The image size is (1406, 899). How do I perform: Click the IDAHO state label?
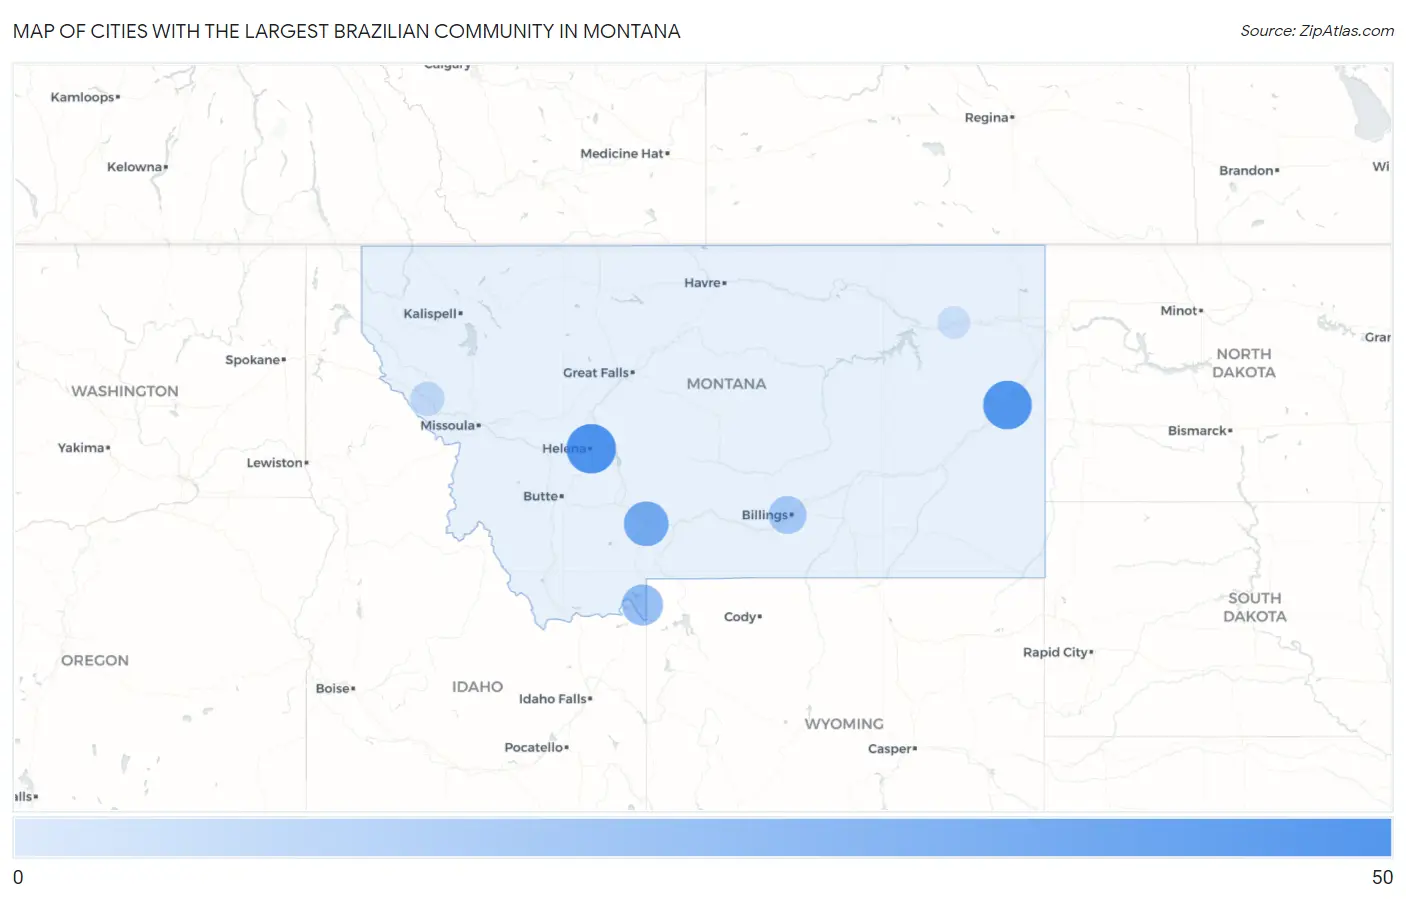point(477,687)
